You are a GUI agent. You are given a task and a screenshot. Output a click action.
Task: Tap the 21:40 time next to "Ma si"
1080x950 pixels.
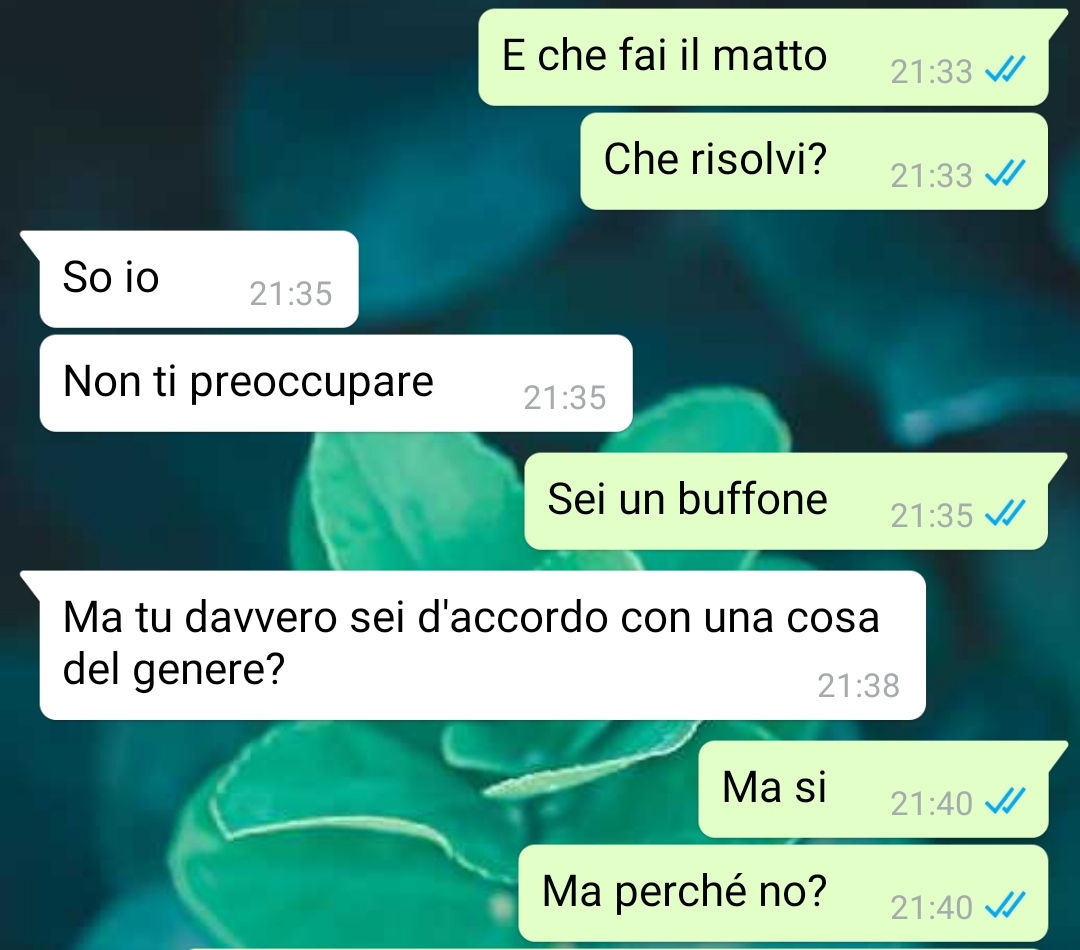[931, 803]
